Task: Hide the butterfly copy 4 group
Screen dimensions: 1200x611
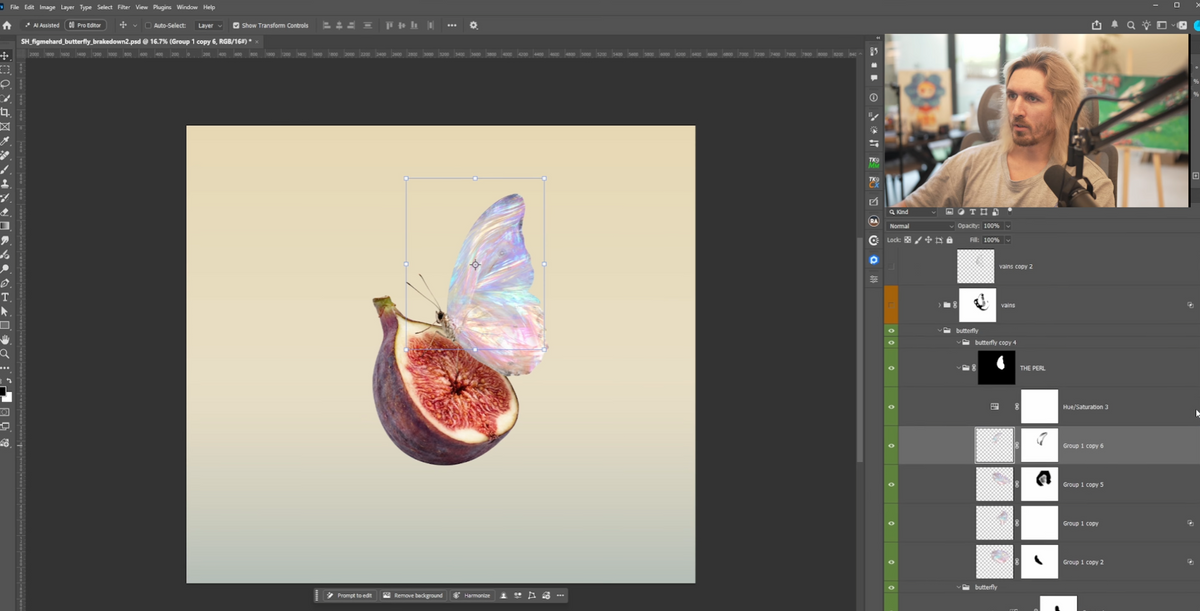Action: coord(891,342)
